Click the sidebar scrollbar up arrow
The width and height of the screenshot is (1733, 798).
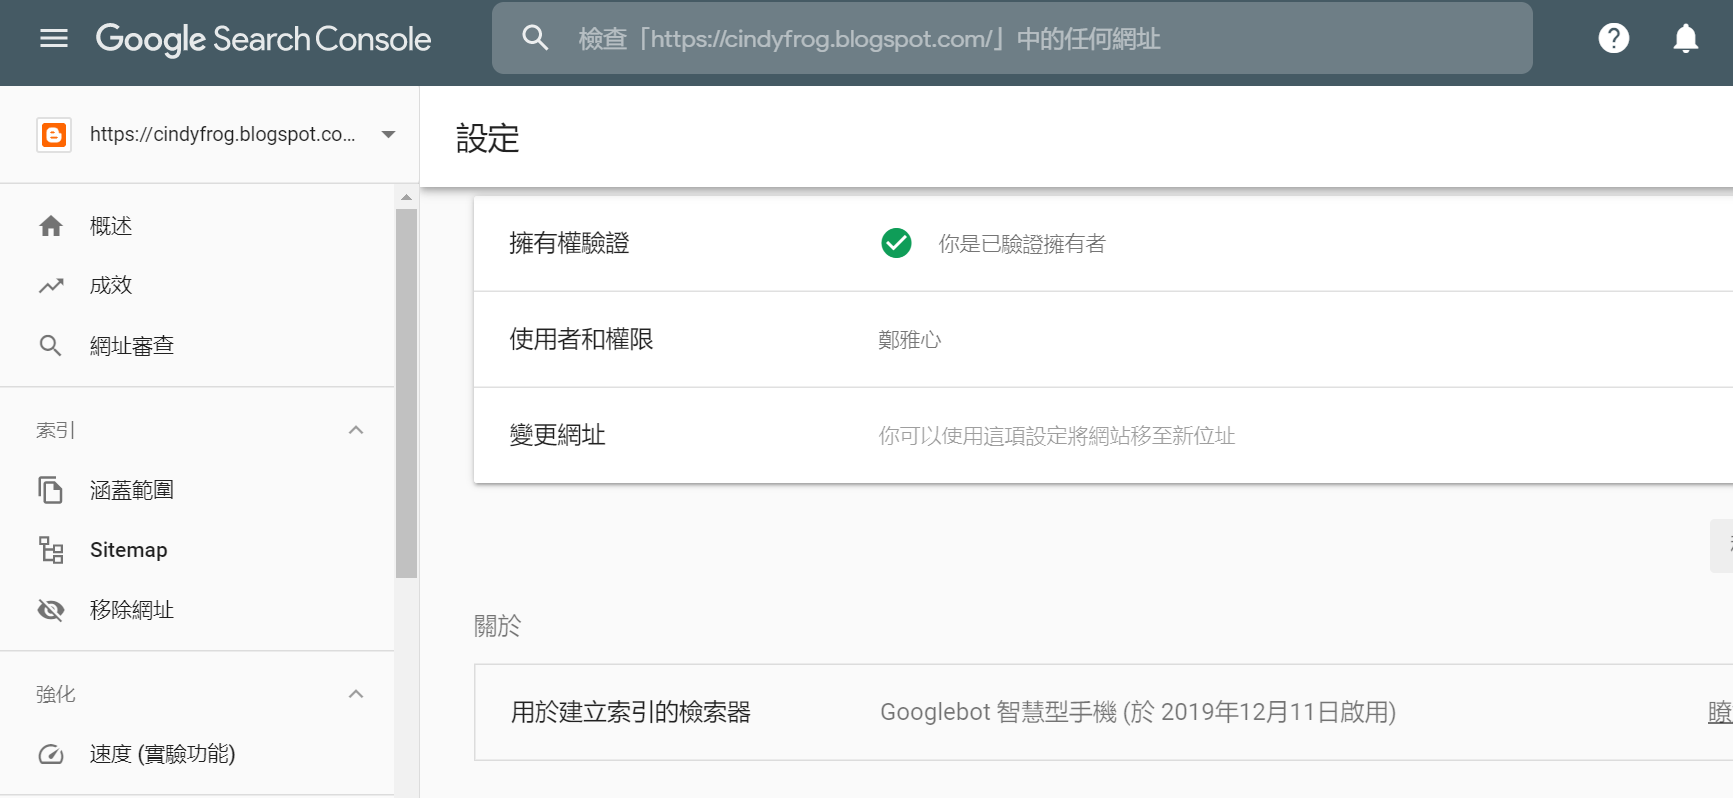pyautogui.click(x=406, y=197)
